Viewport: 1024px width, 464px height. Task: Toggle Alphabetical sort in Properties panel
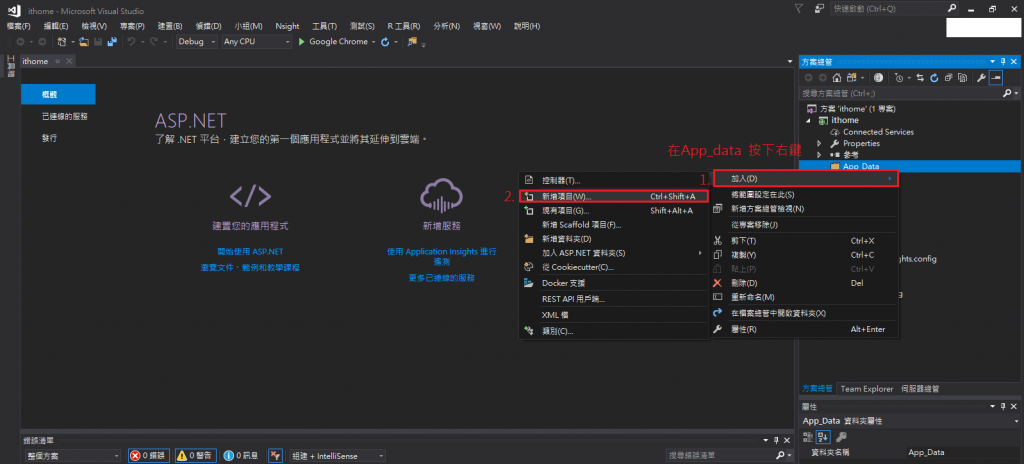tap(821, 437)
